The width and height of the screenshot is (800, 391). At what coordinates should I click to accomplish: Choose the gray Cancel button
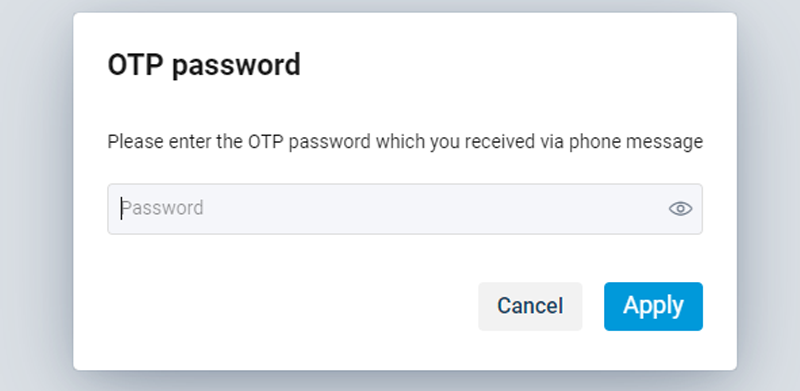(530, 306)
